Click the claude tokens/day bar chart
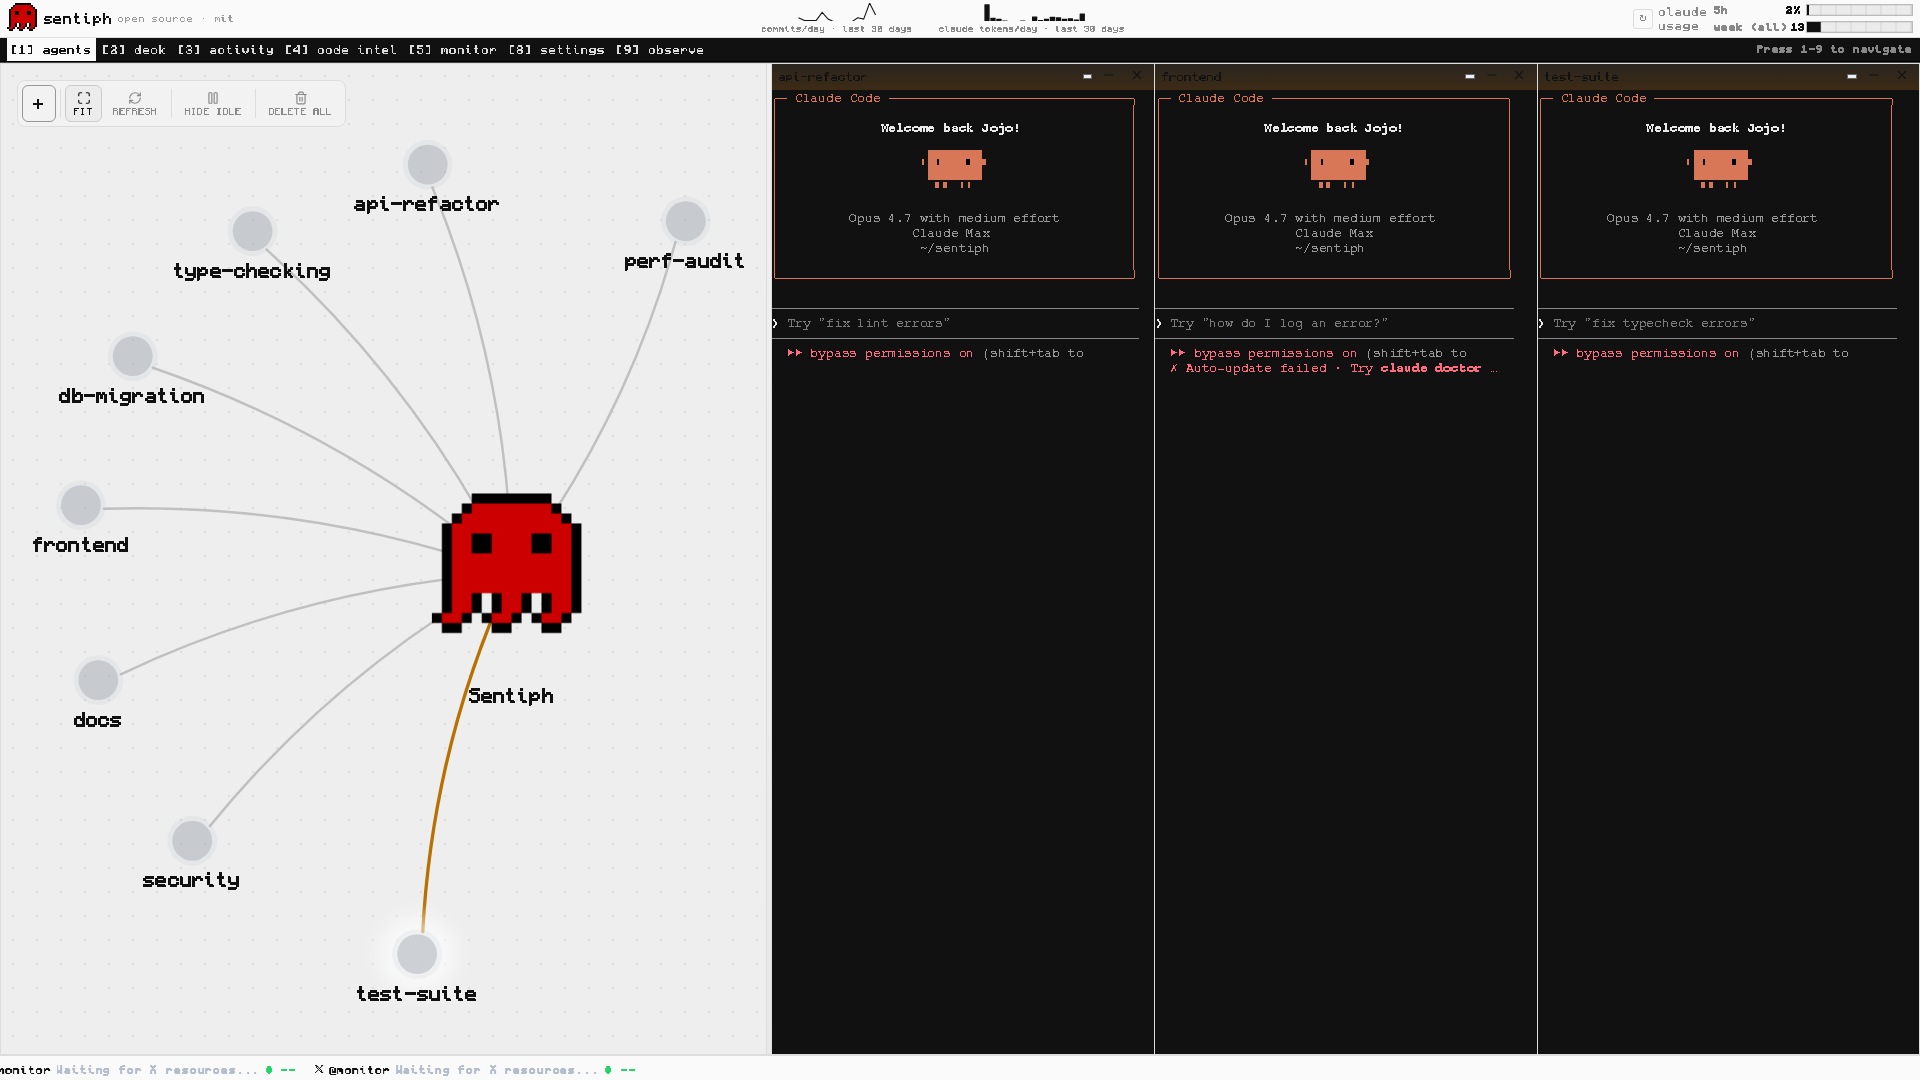Image resolution: width=1920 pixels, height=1080 pixels. pyautogui.click(x=1034, y=13)
